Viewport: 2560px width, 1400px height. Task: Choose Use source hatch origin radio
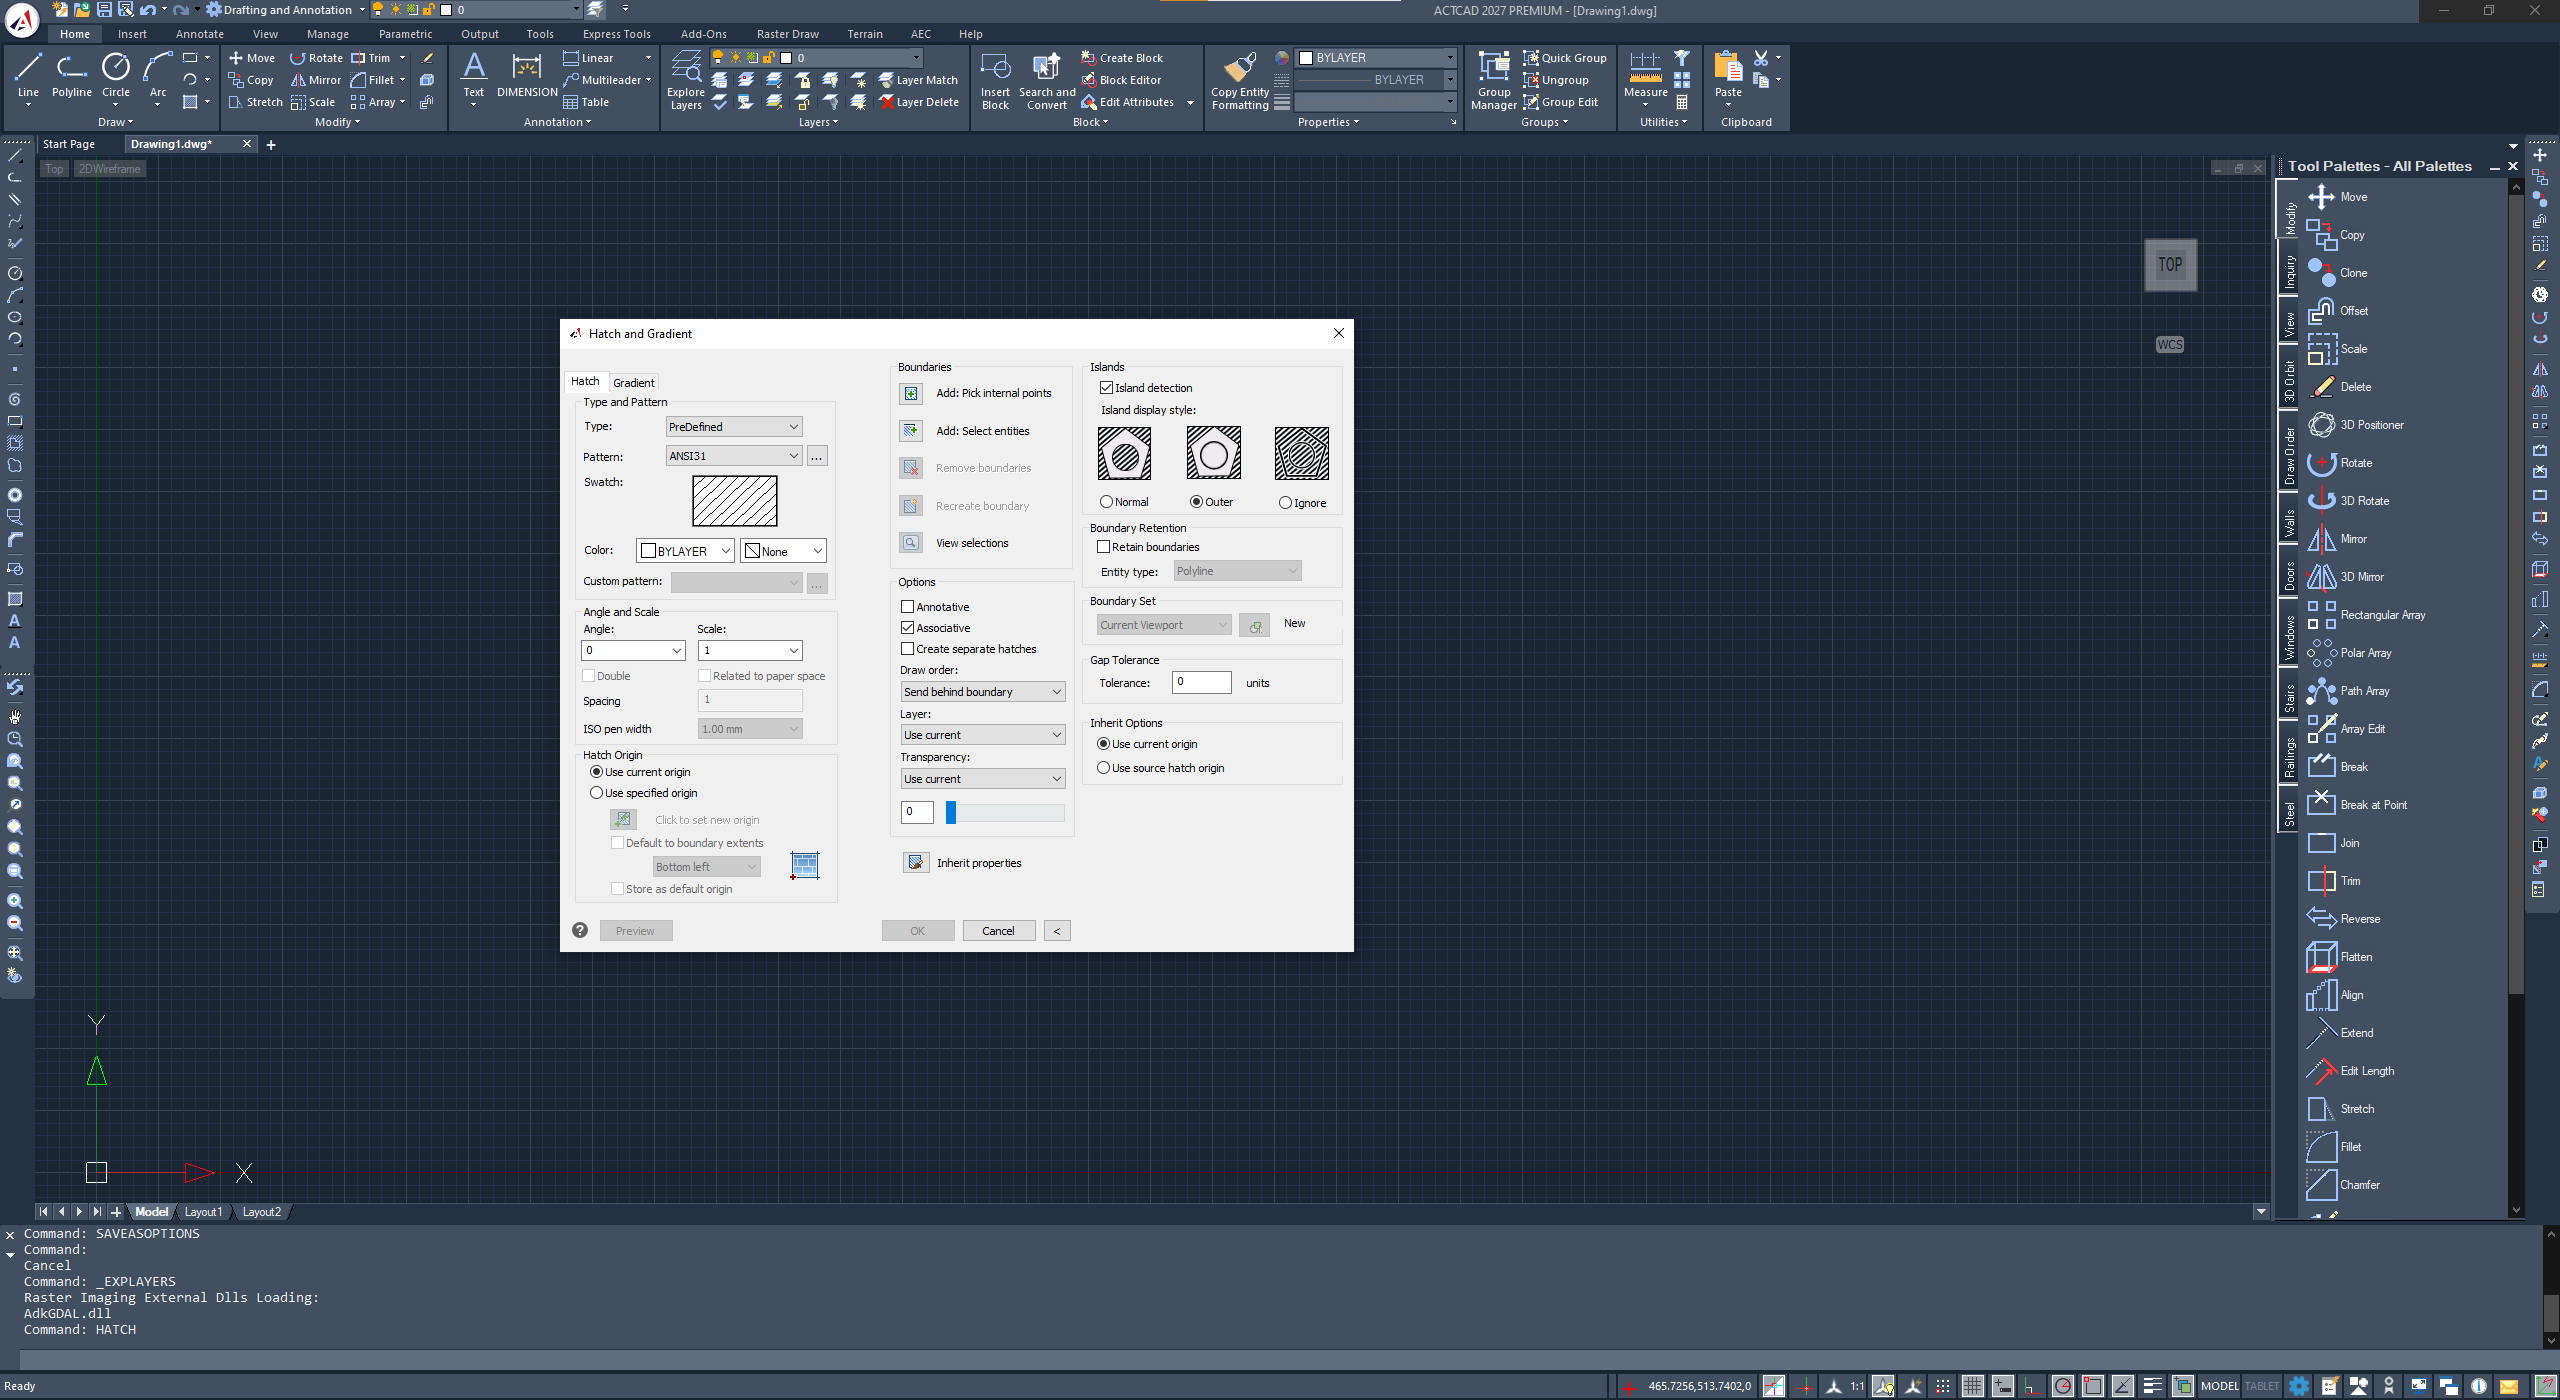[1104, 768]
